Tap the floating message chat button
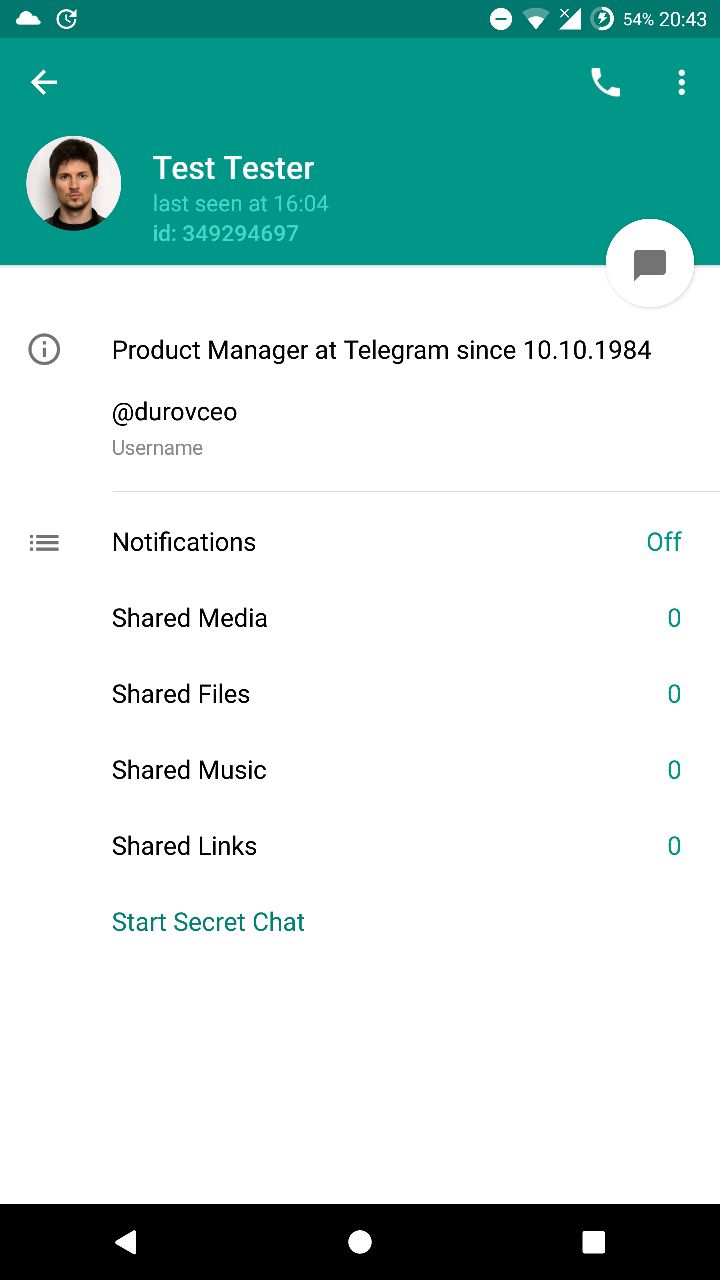Image resolution: width=720 pixels, height=1280 pixels. tap(650, 264)
